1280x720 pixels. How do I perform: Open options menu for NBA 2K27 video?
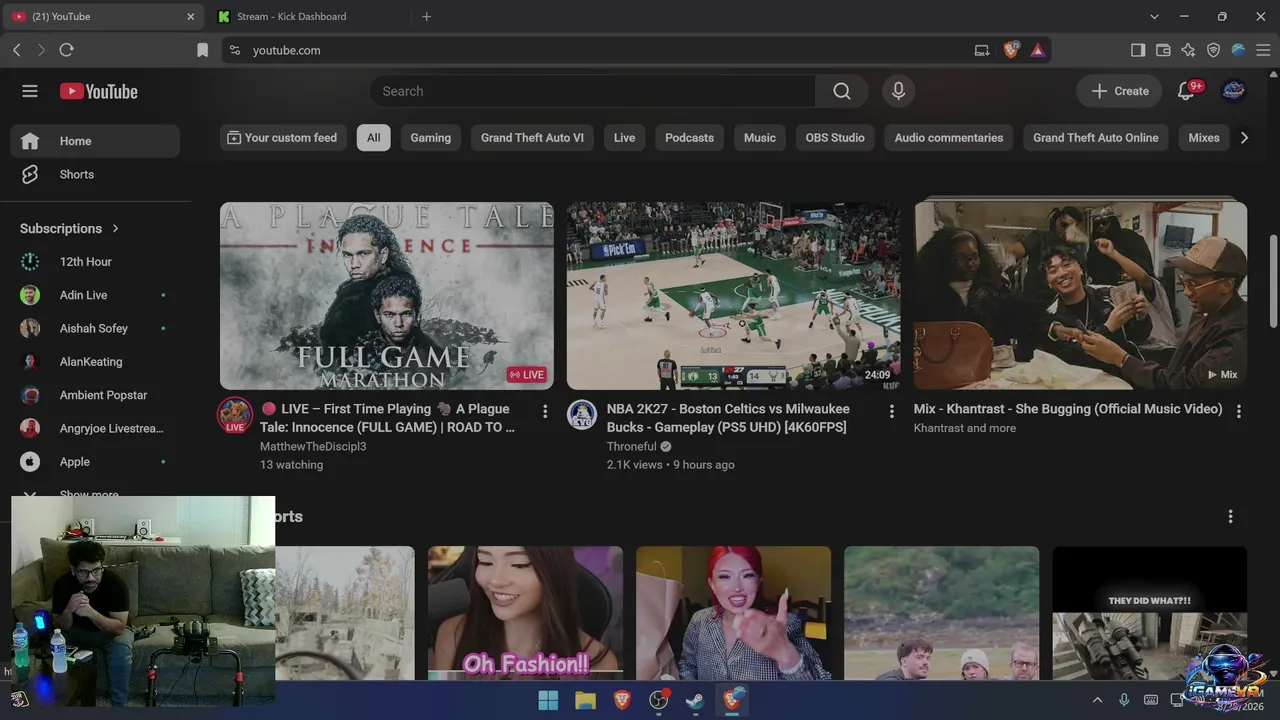(892, 411)
